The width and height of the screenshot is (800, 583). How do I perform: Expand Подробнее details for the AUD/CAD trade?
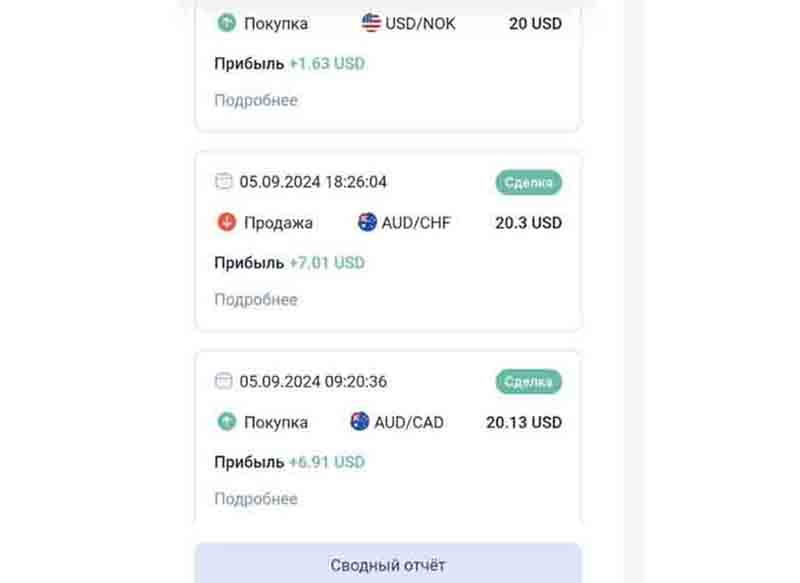[x=256, y=499]
